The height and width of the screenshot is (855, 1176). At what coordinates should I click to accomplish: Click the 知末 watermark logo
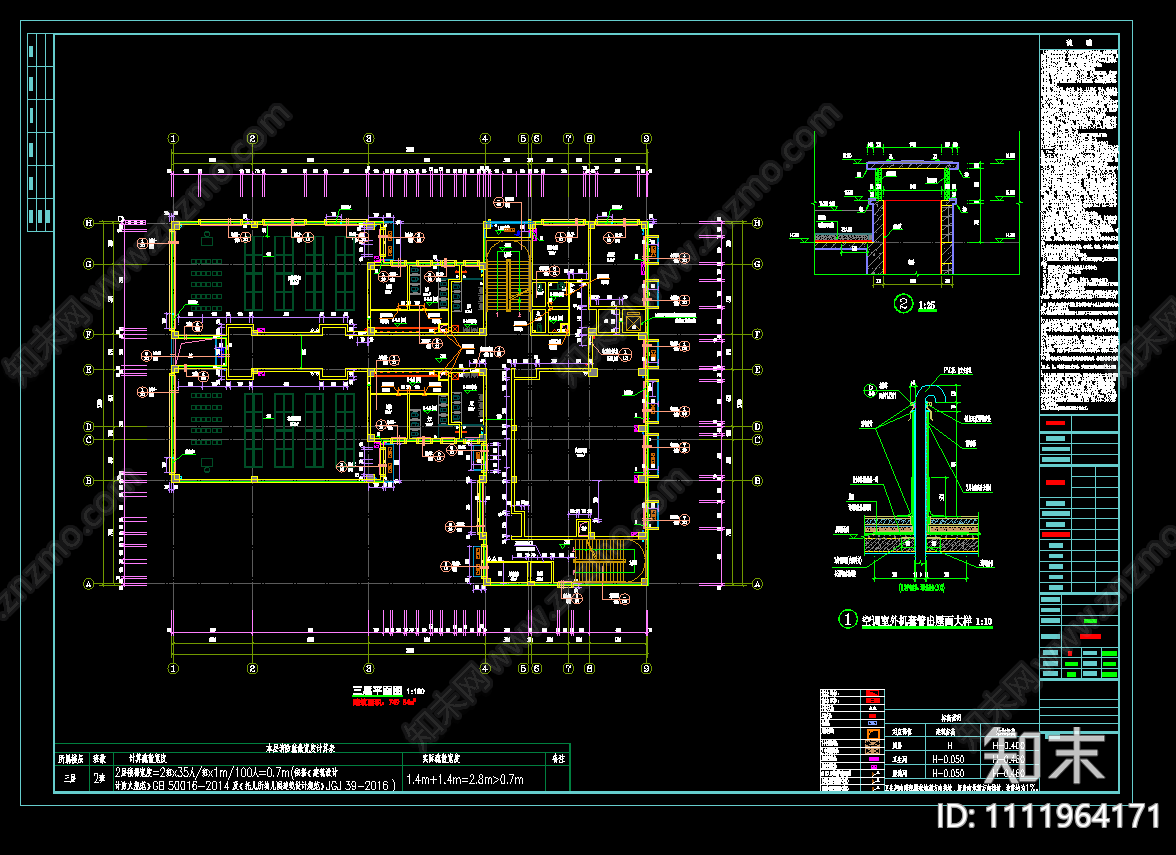[1044, 755]
